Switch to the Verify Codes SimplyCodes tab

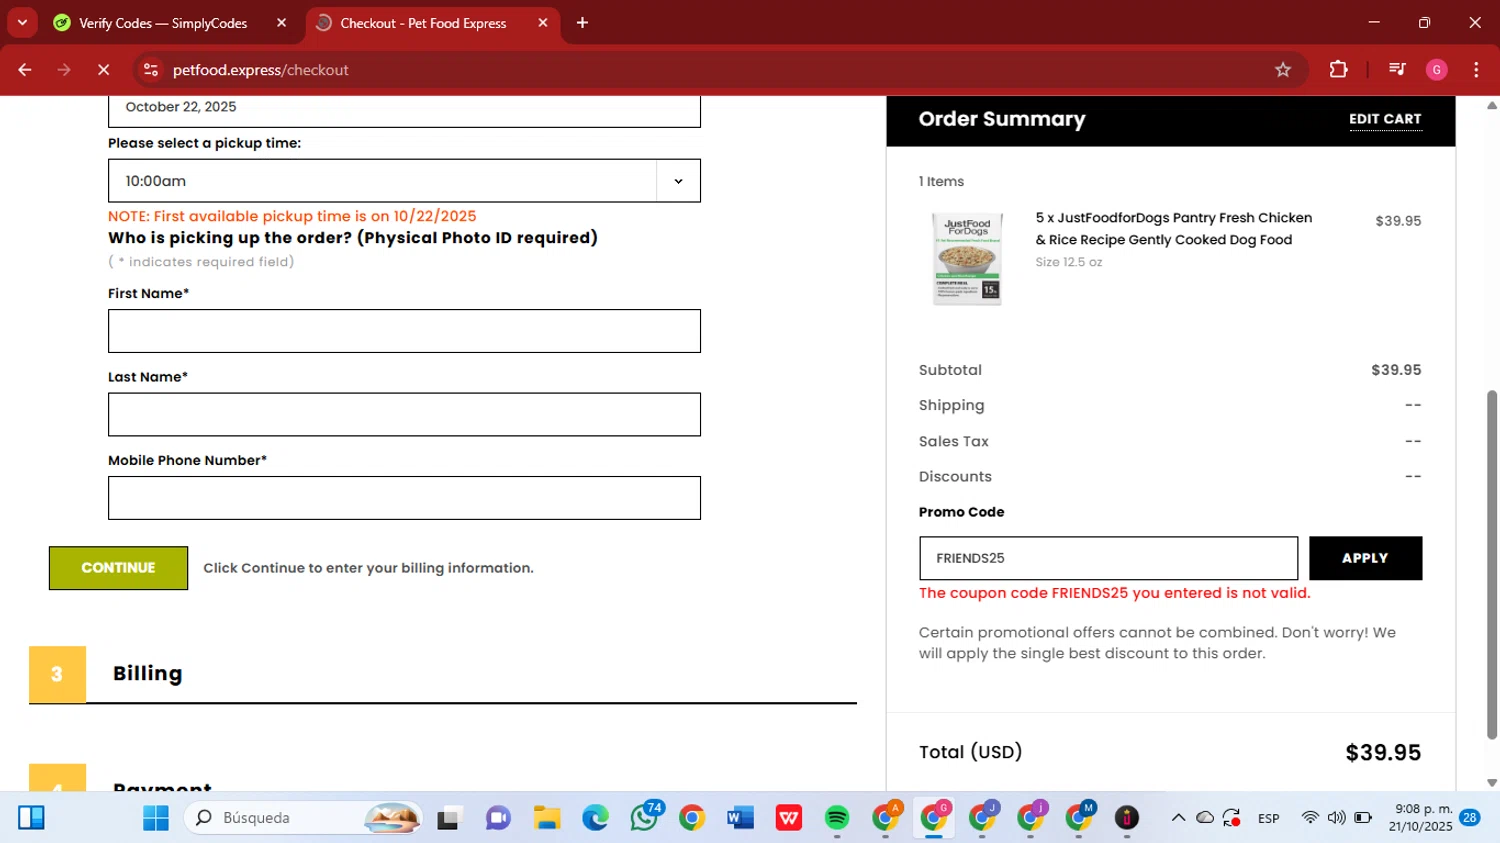coord(162,23)
